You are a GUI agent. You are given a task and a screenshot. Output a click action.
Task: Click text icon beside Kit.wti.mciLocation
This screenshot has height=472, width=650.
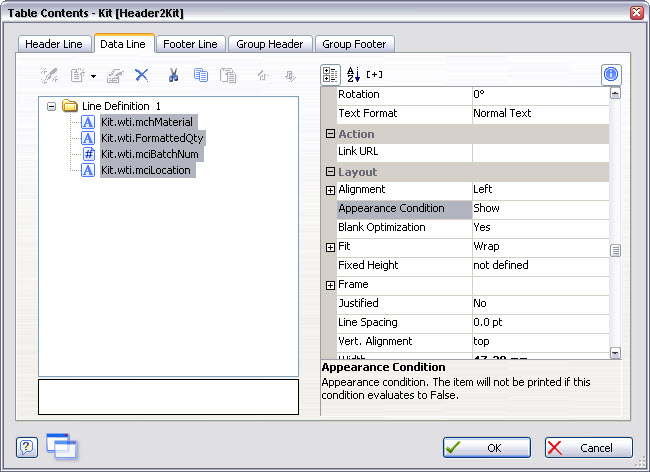click(88, 170)
